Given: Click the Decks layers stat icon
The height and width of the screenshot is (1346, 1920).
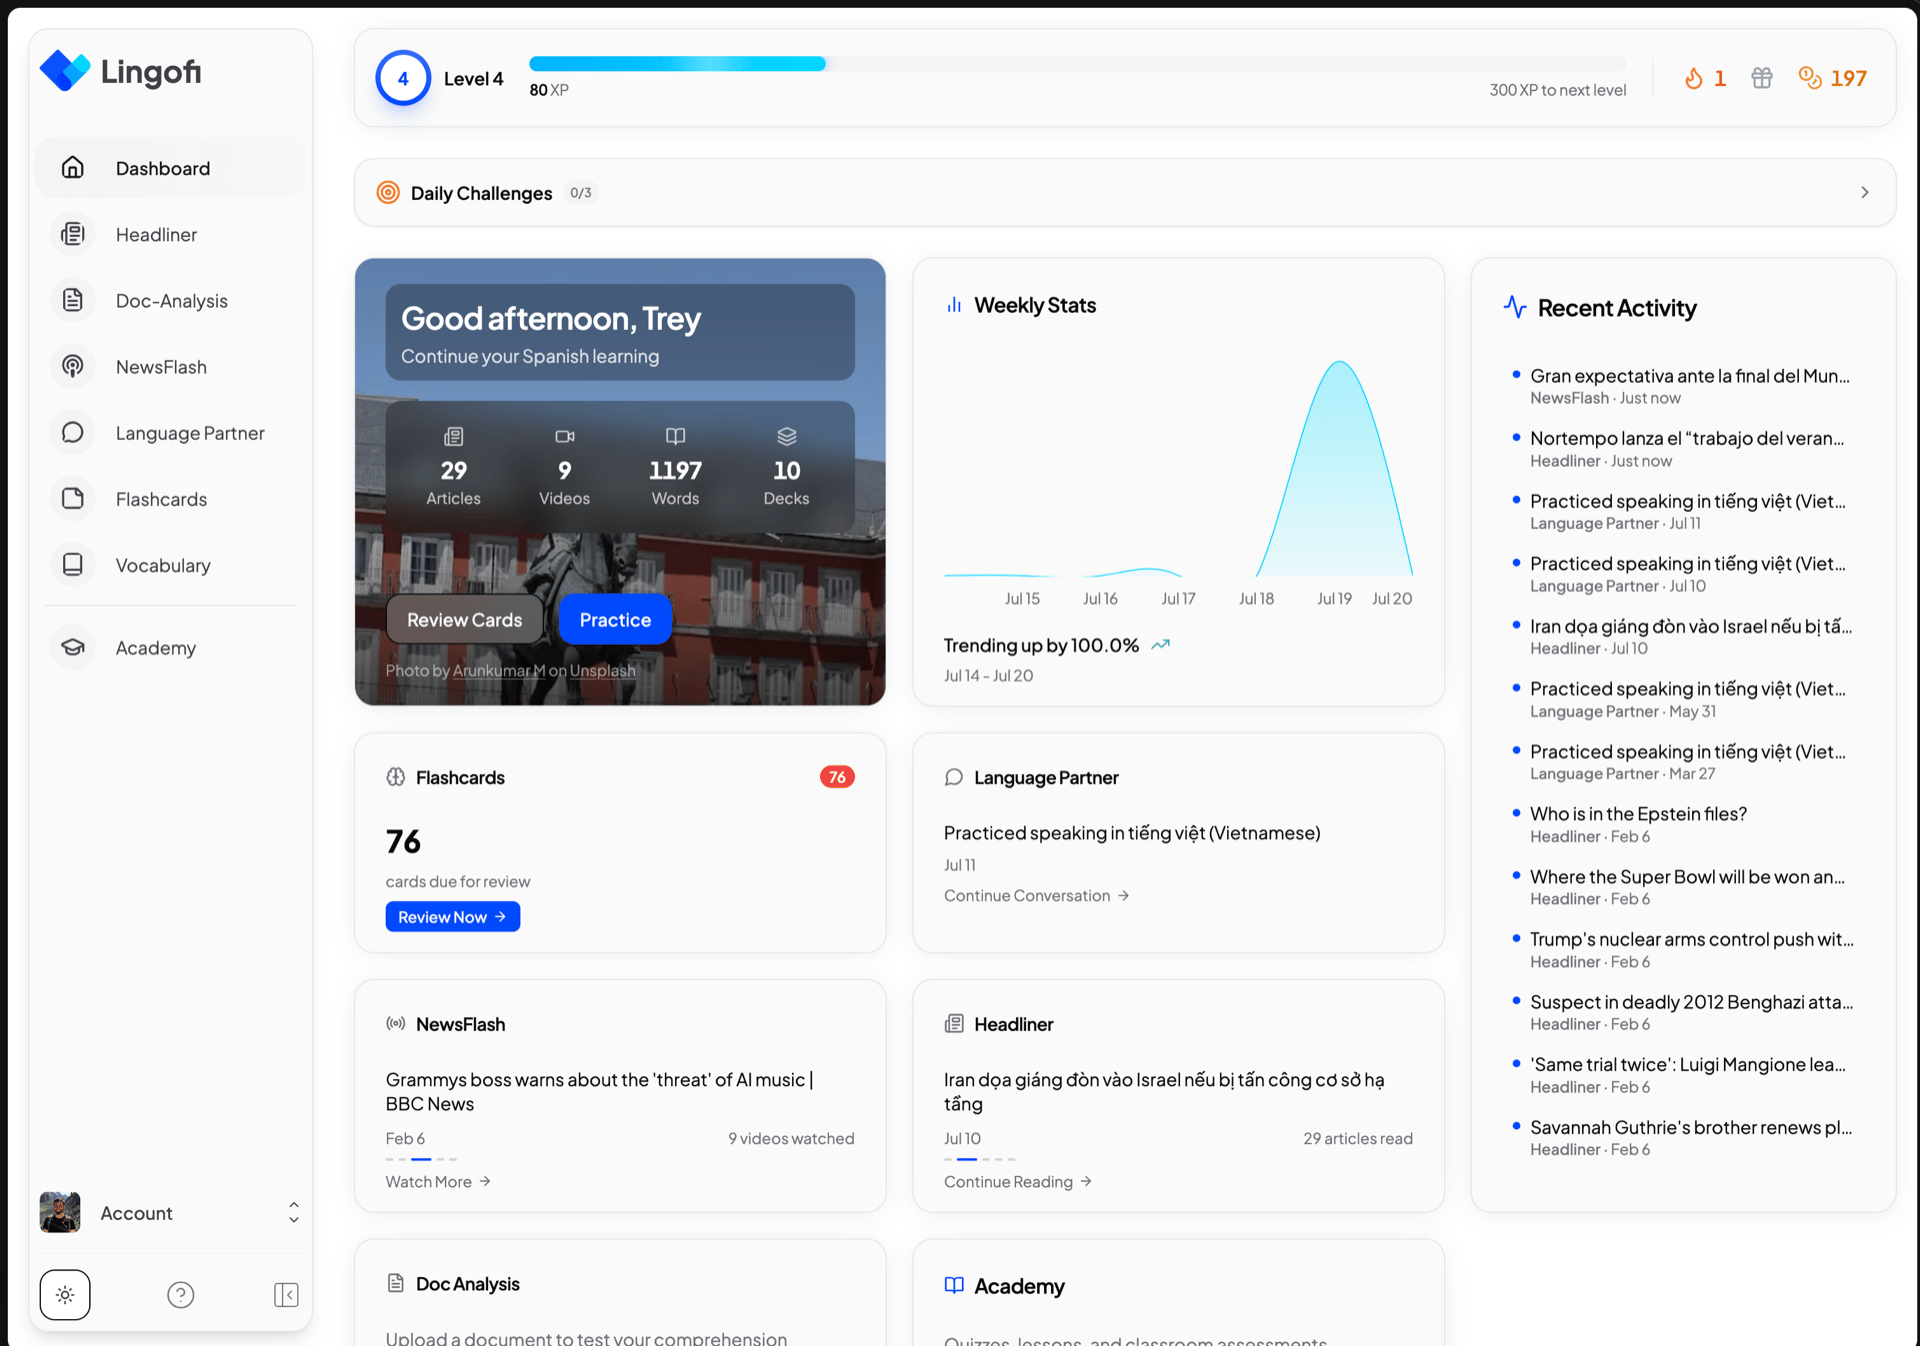Looking at the screenshot, I should pyautogui.click(x=786, y=436).
